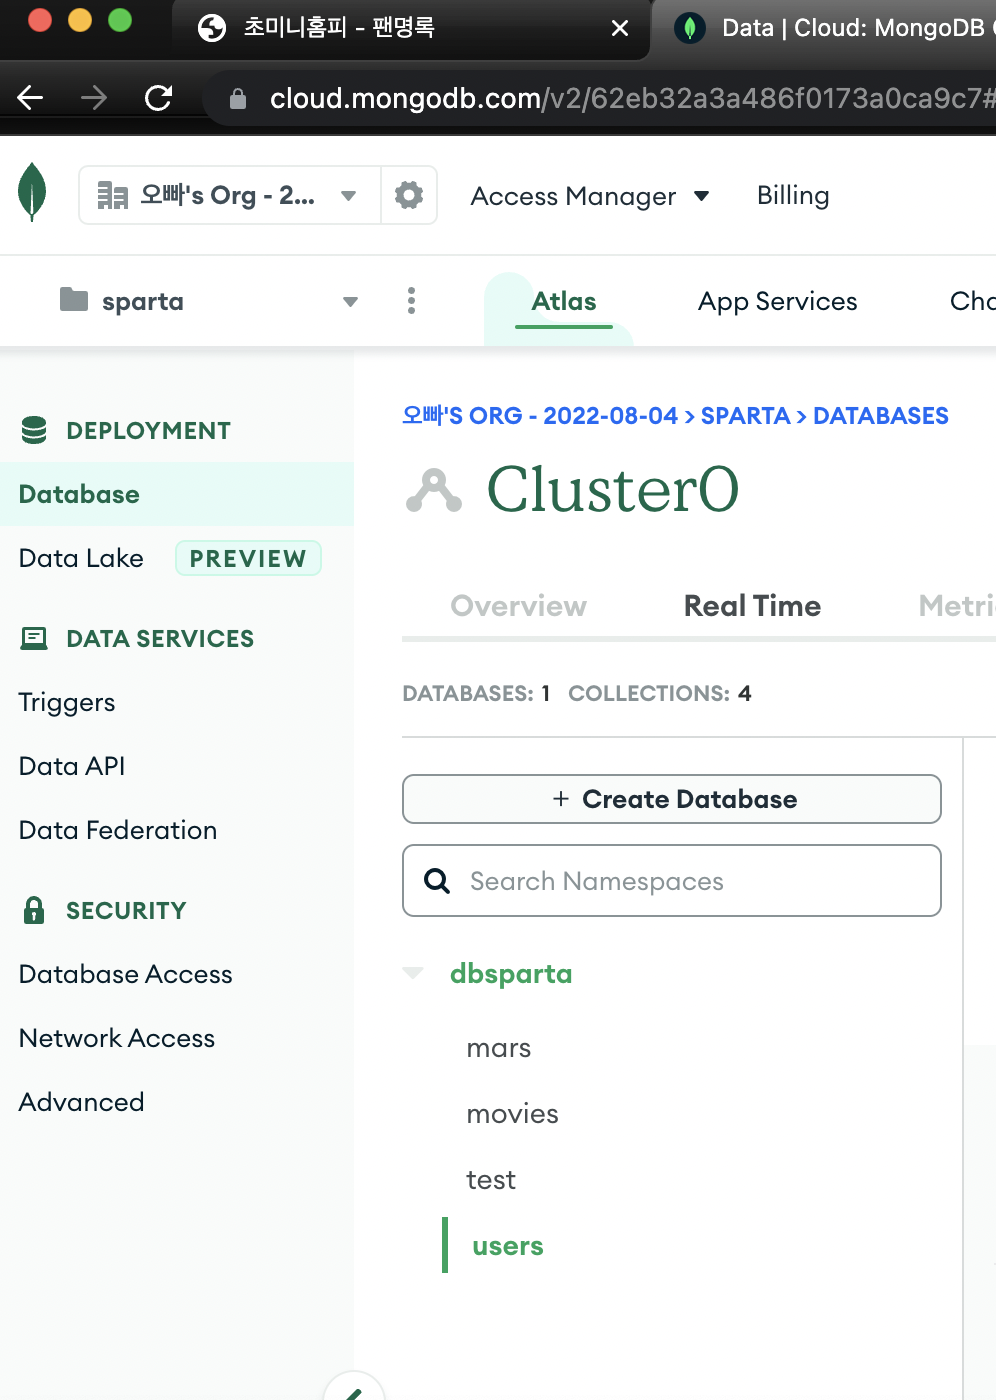Switch to the App Services tab
Image resolution: width=996 pixels, height=1400 pixels.
pyautogui.click(x=777, y=301)
